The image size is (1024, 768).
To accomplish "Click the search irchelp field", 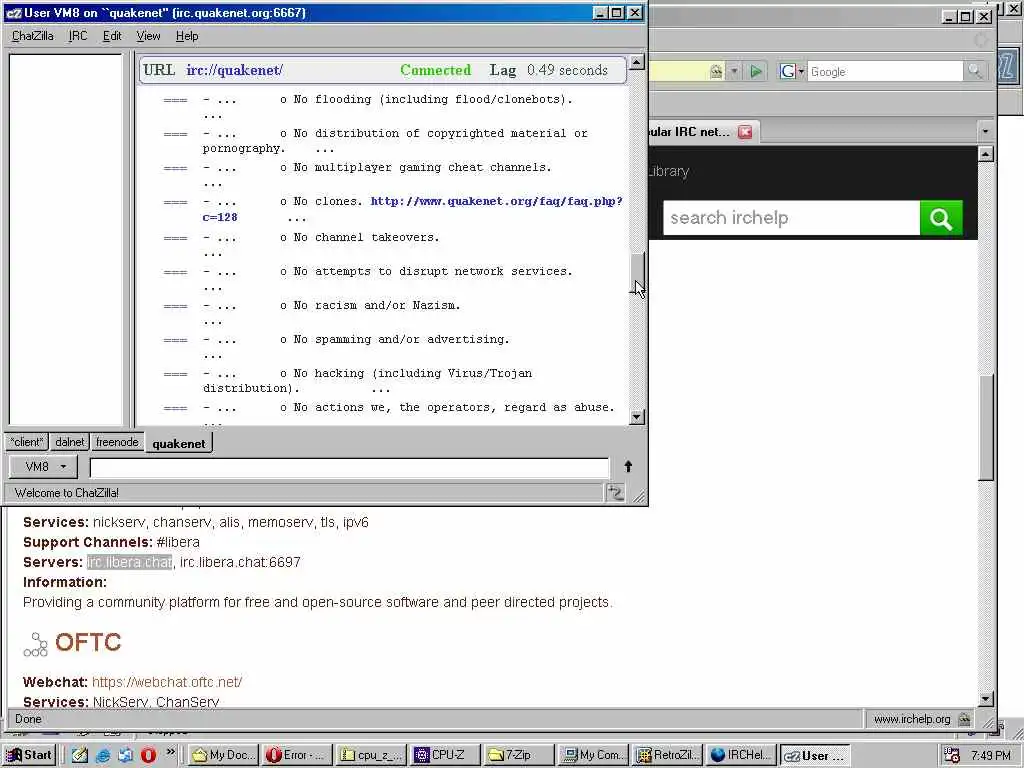I will coord(791,217).
